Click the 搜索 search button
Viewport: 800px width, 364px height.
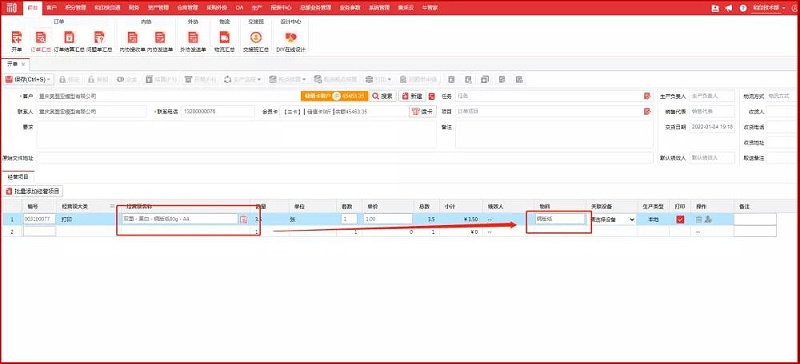(x=383, y=96)
